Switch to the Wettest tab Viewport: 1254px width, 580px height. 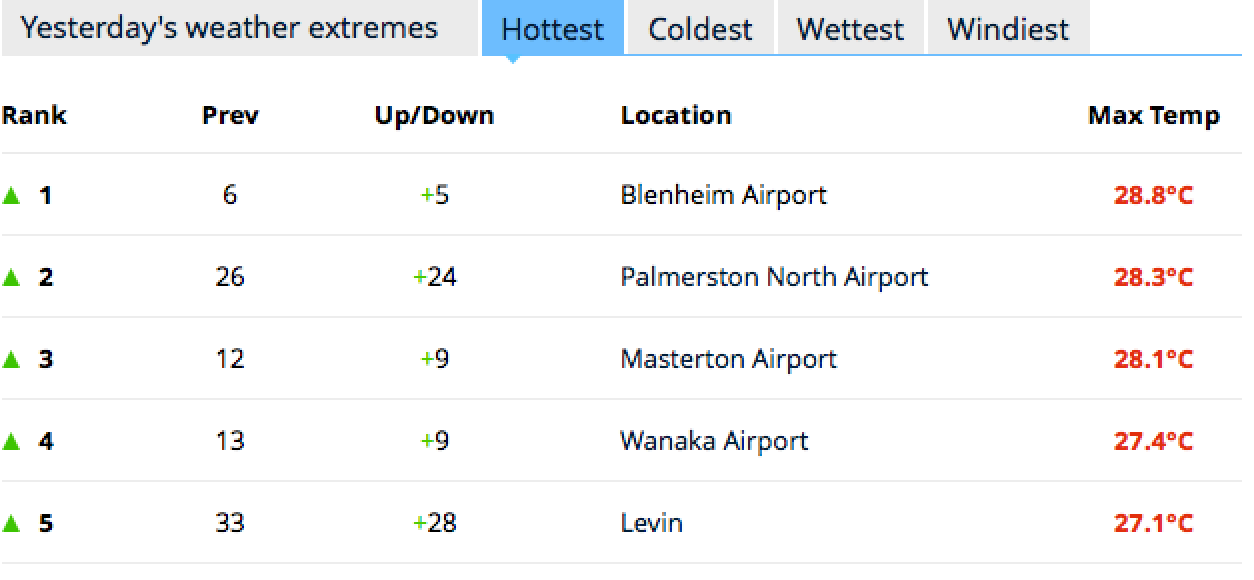(851, 28)
